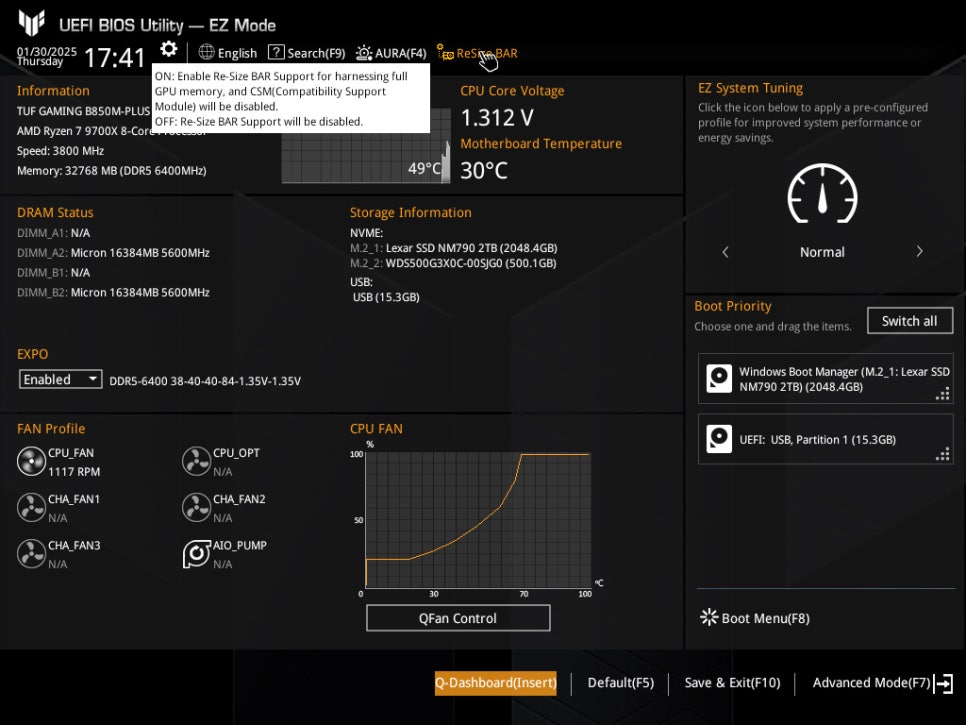Click the DDR5-6400 38-40-40-84 EXPO profile text
Viewport: 966px width, 725px height.
[205, 381]
